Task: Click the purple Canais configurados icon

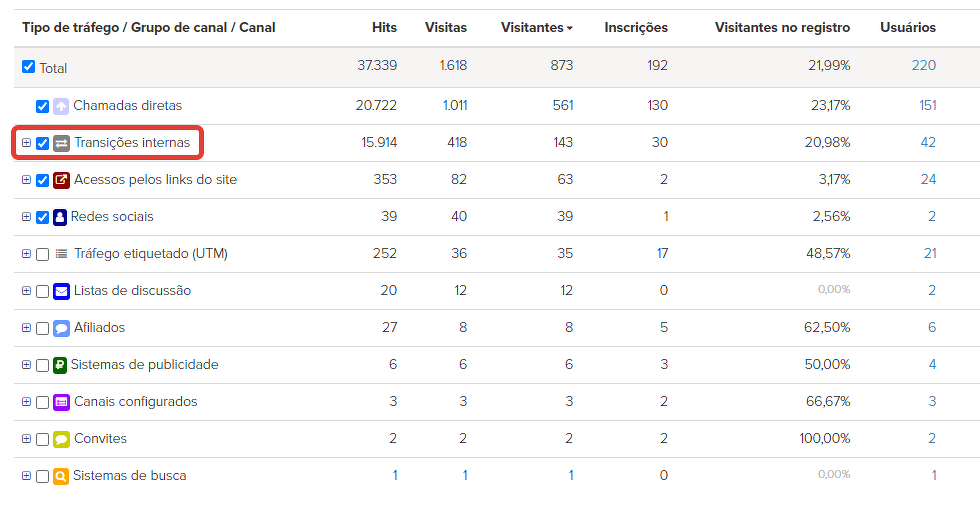Action: tap(61, 402)
